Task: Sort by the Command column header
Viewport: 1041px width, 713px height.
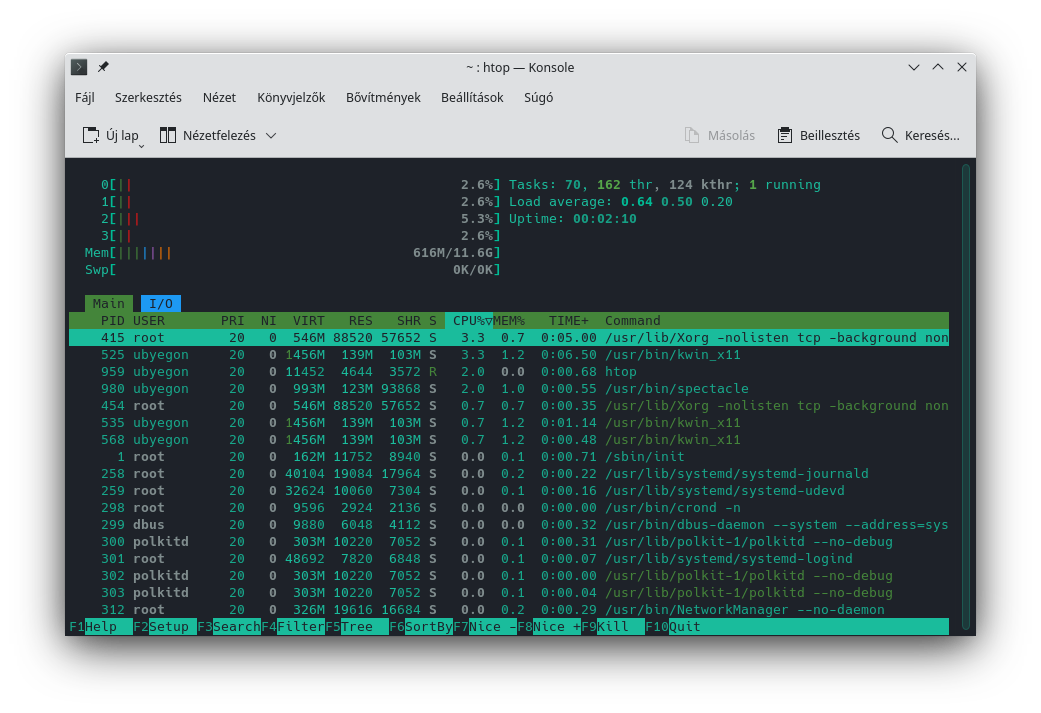Action: [633, 321]
